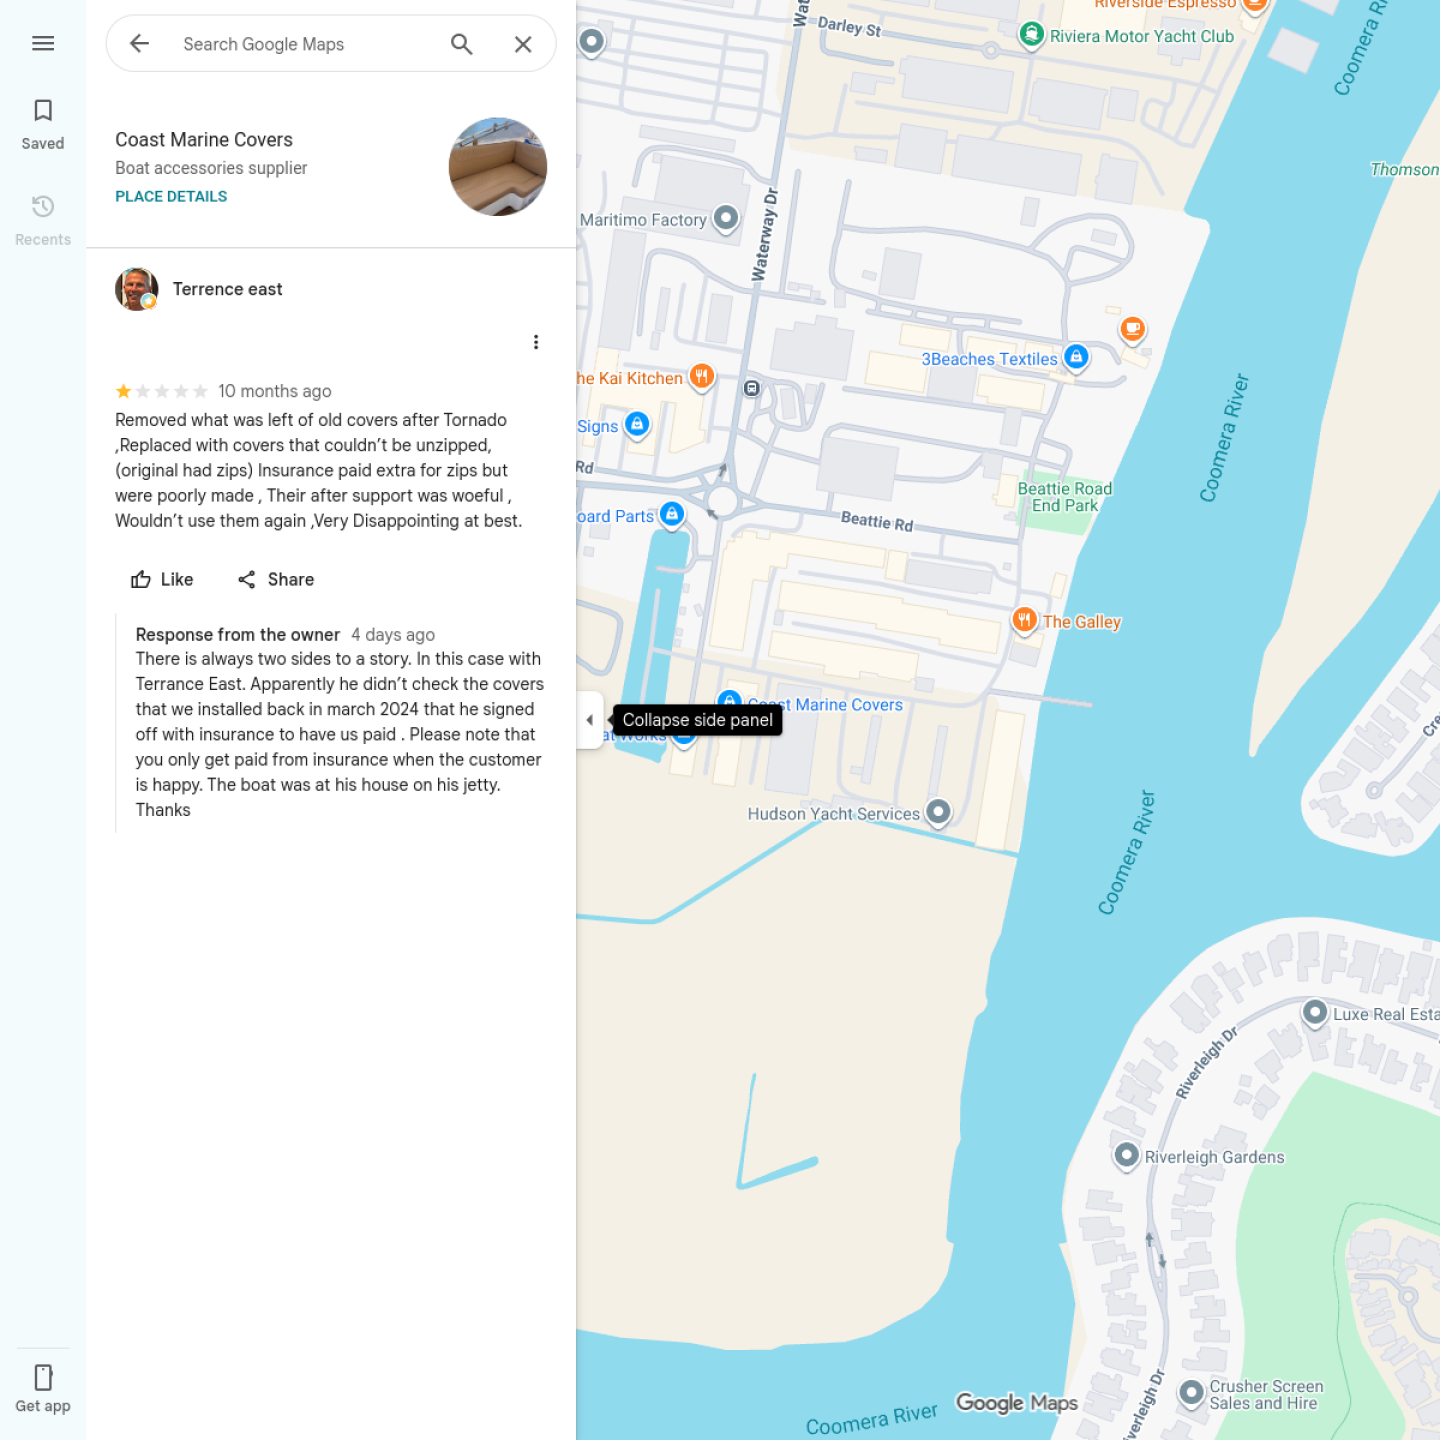Open the Coast Marine Covers photo thumbnail
1440x1440 pixels.
[498, 167]
